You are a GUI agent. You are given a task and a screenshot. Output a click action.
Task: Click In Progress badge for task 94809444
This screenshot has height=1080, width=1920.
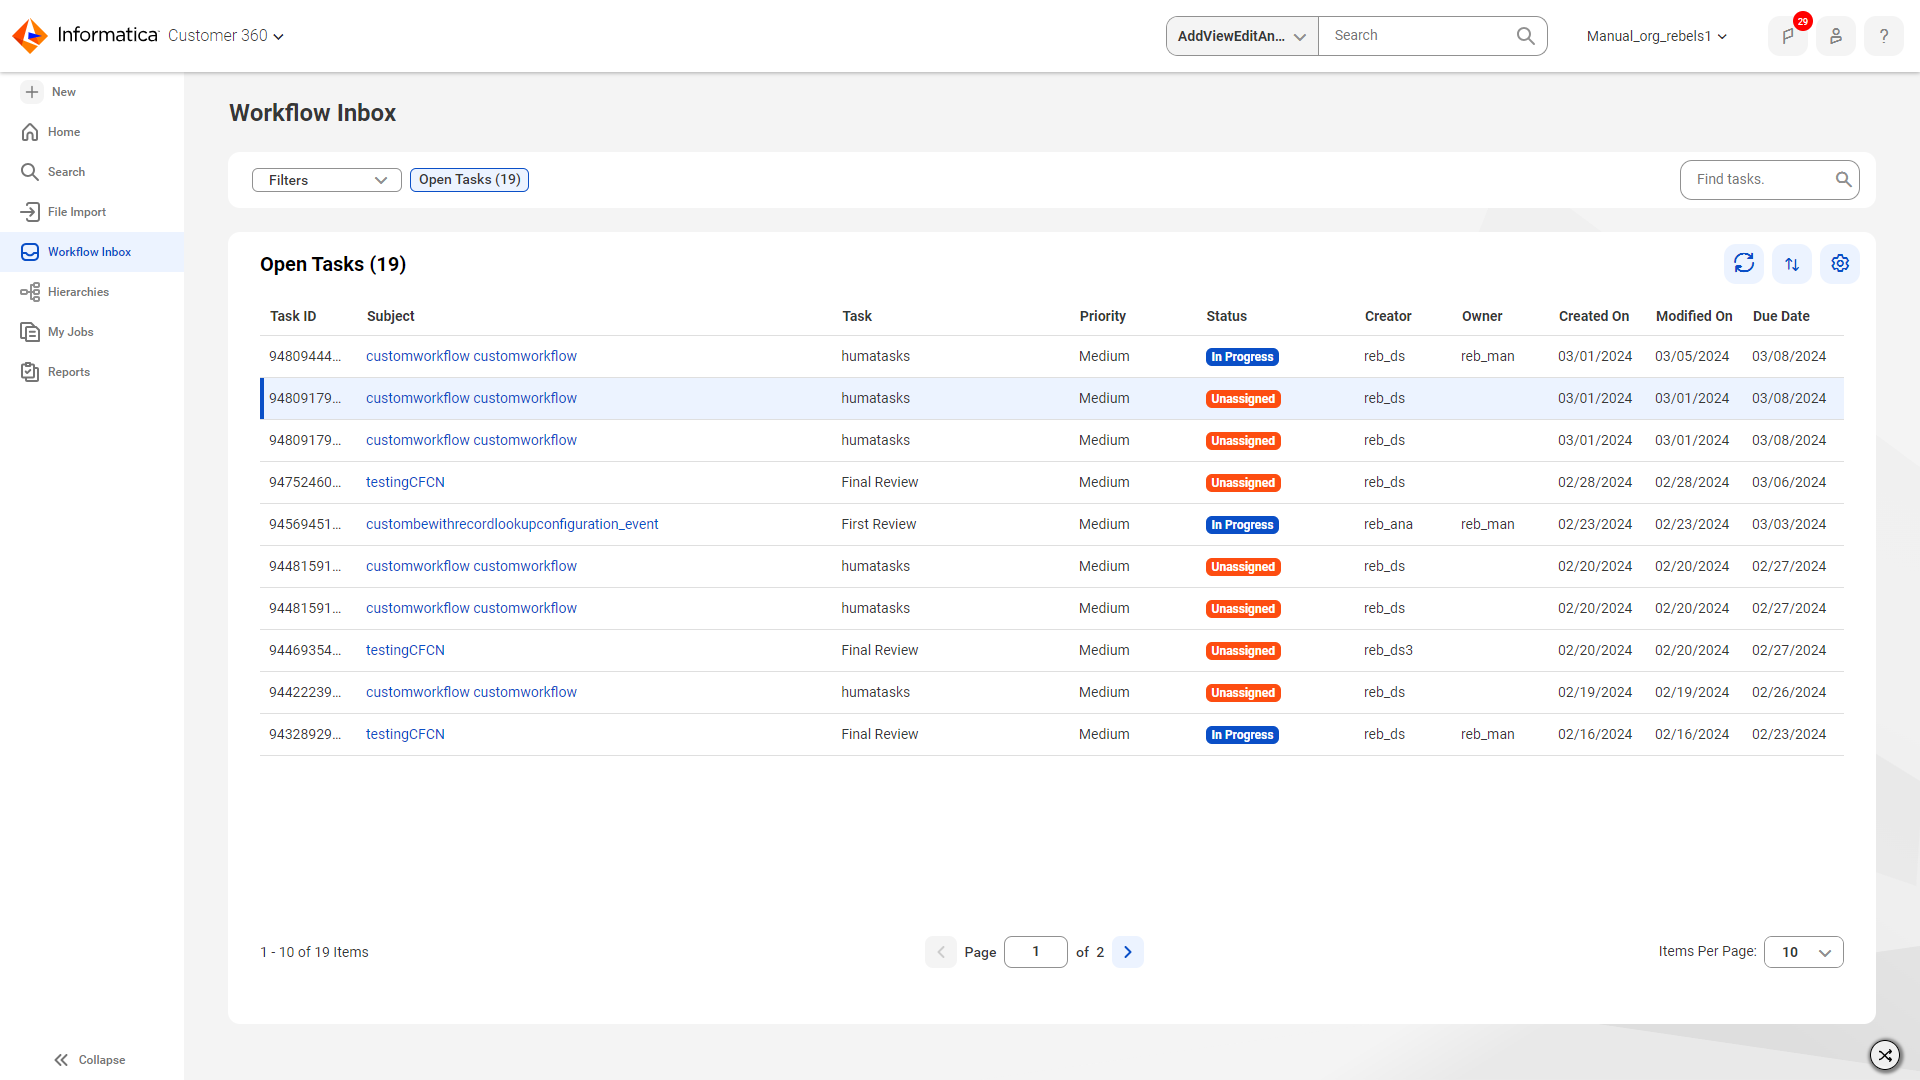(1242, 357)
